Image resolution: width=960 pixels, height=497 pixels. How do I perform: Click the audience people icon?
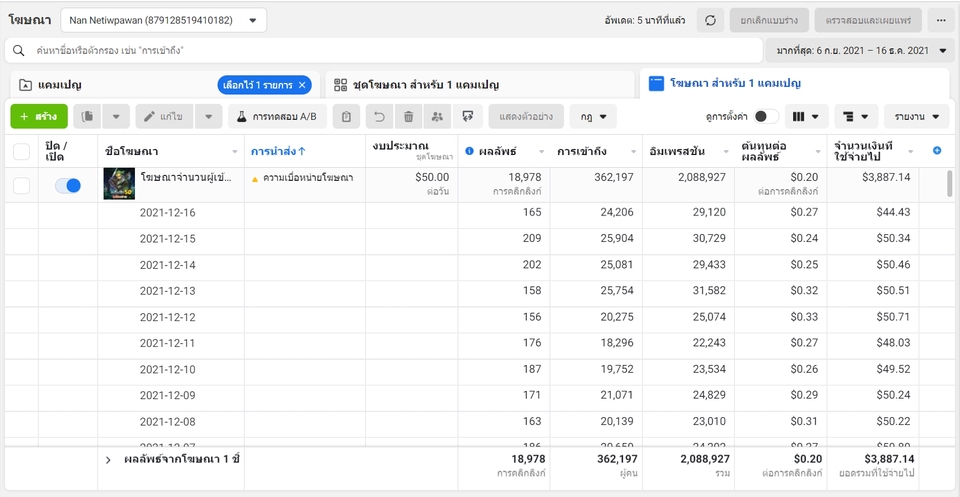point(437,116)
